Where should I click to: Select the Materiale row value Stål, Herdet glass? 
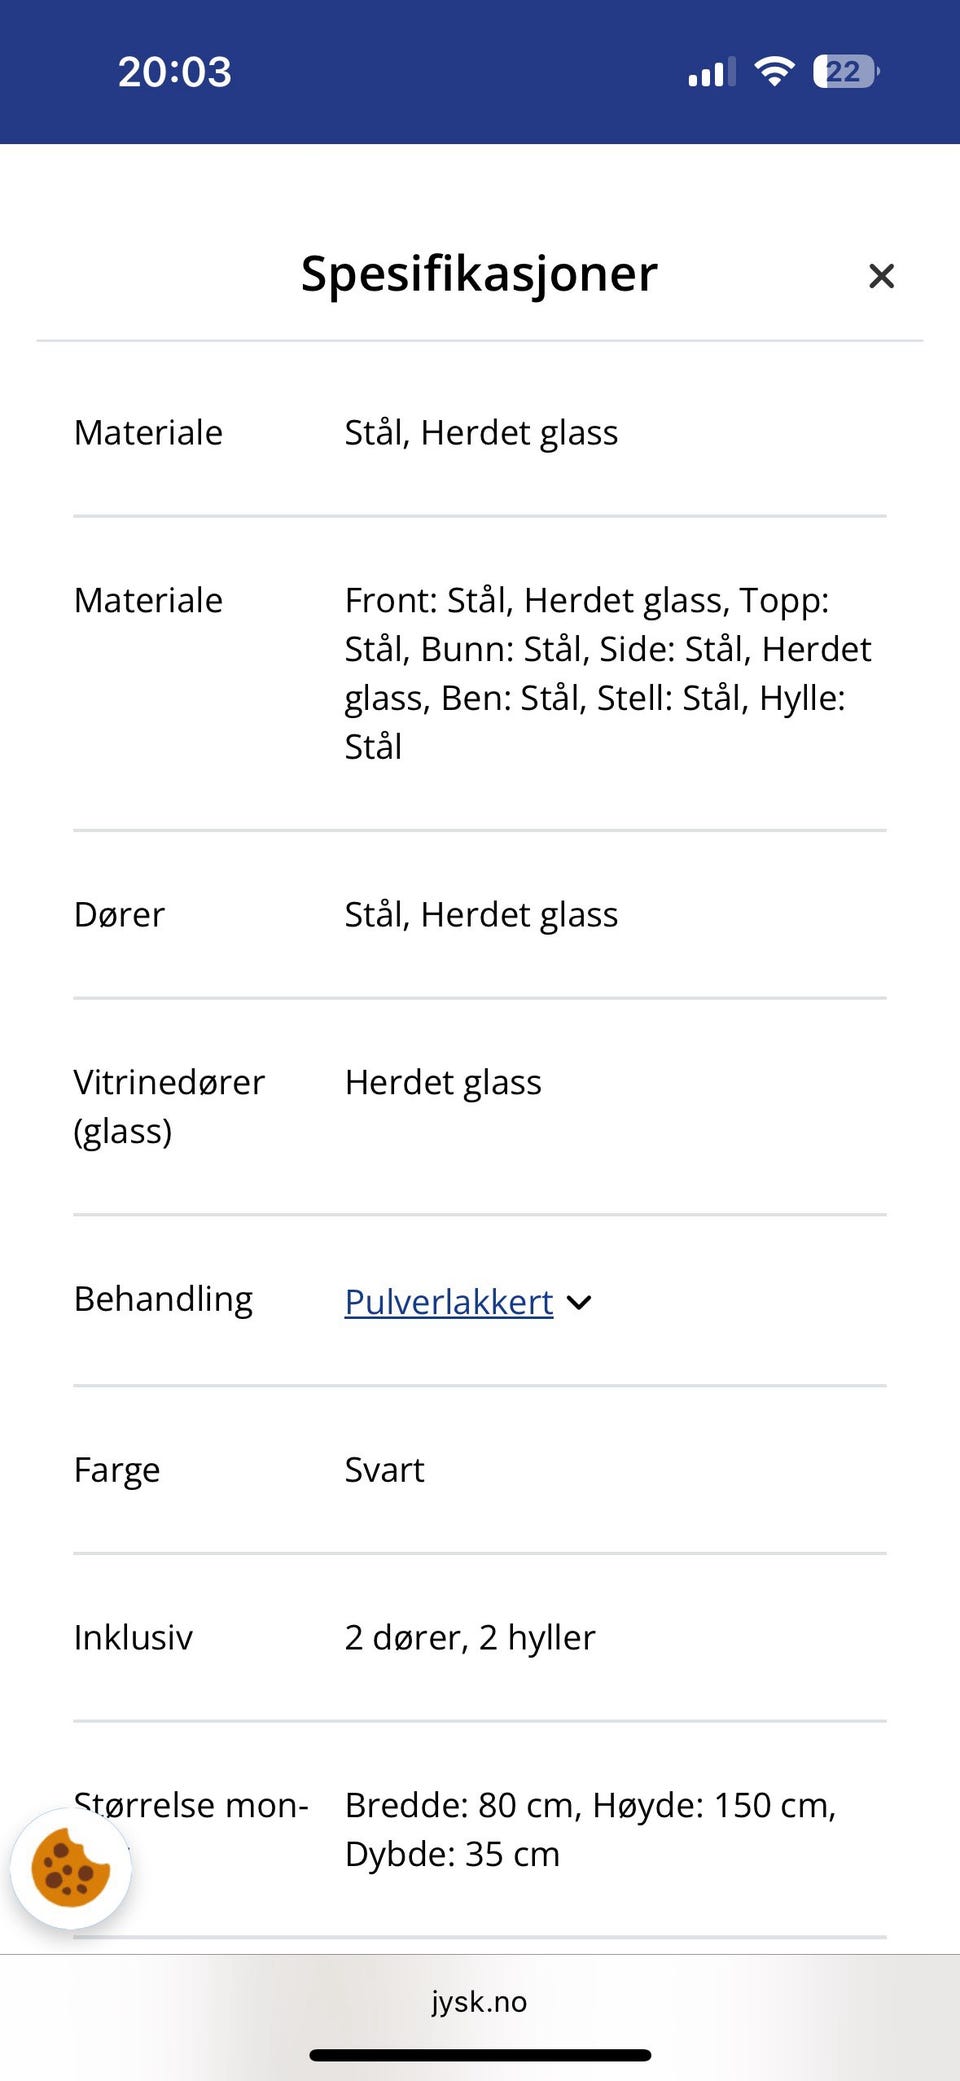point(481,432)
